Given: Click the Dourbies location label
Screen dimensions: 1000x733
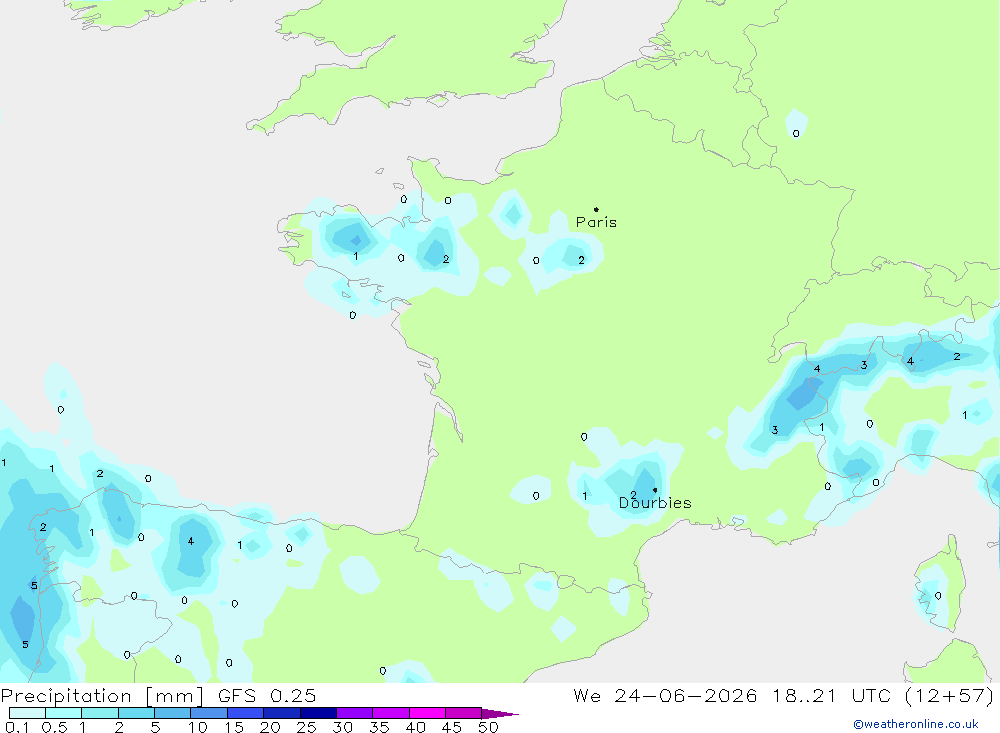Looking at the screenshot, I should point(655,503).
